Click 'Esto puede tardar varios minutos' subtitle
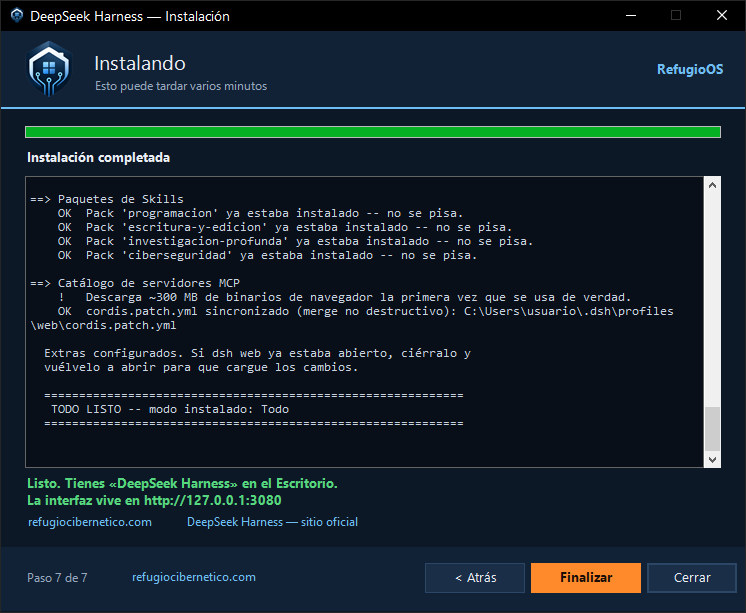This screenshot has height=613, width=746. 181,86
